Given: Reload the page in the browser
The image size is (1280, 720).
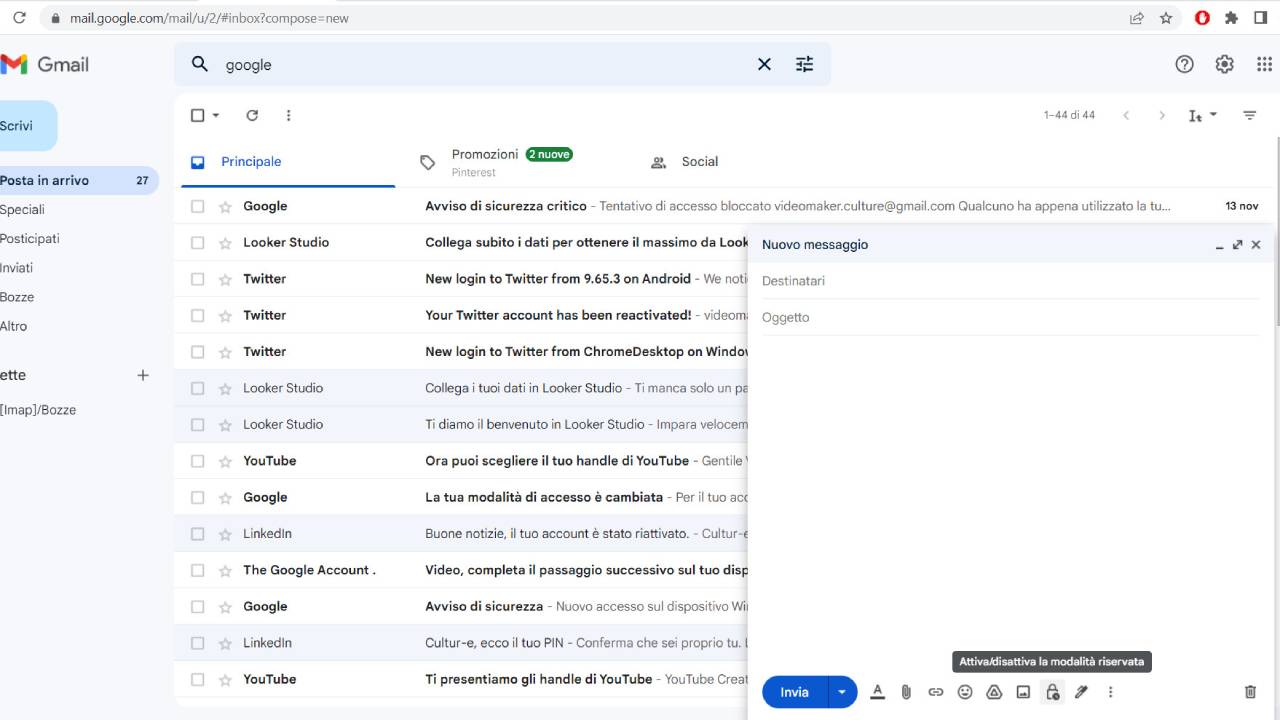Looking at the screenshot, I should pyautogui.click(x=19, y=18).
